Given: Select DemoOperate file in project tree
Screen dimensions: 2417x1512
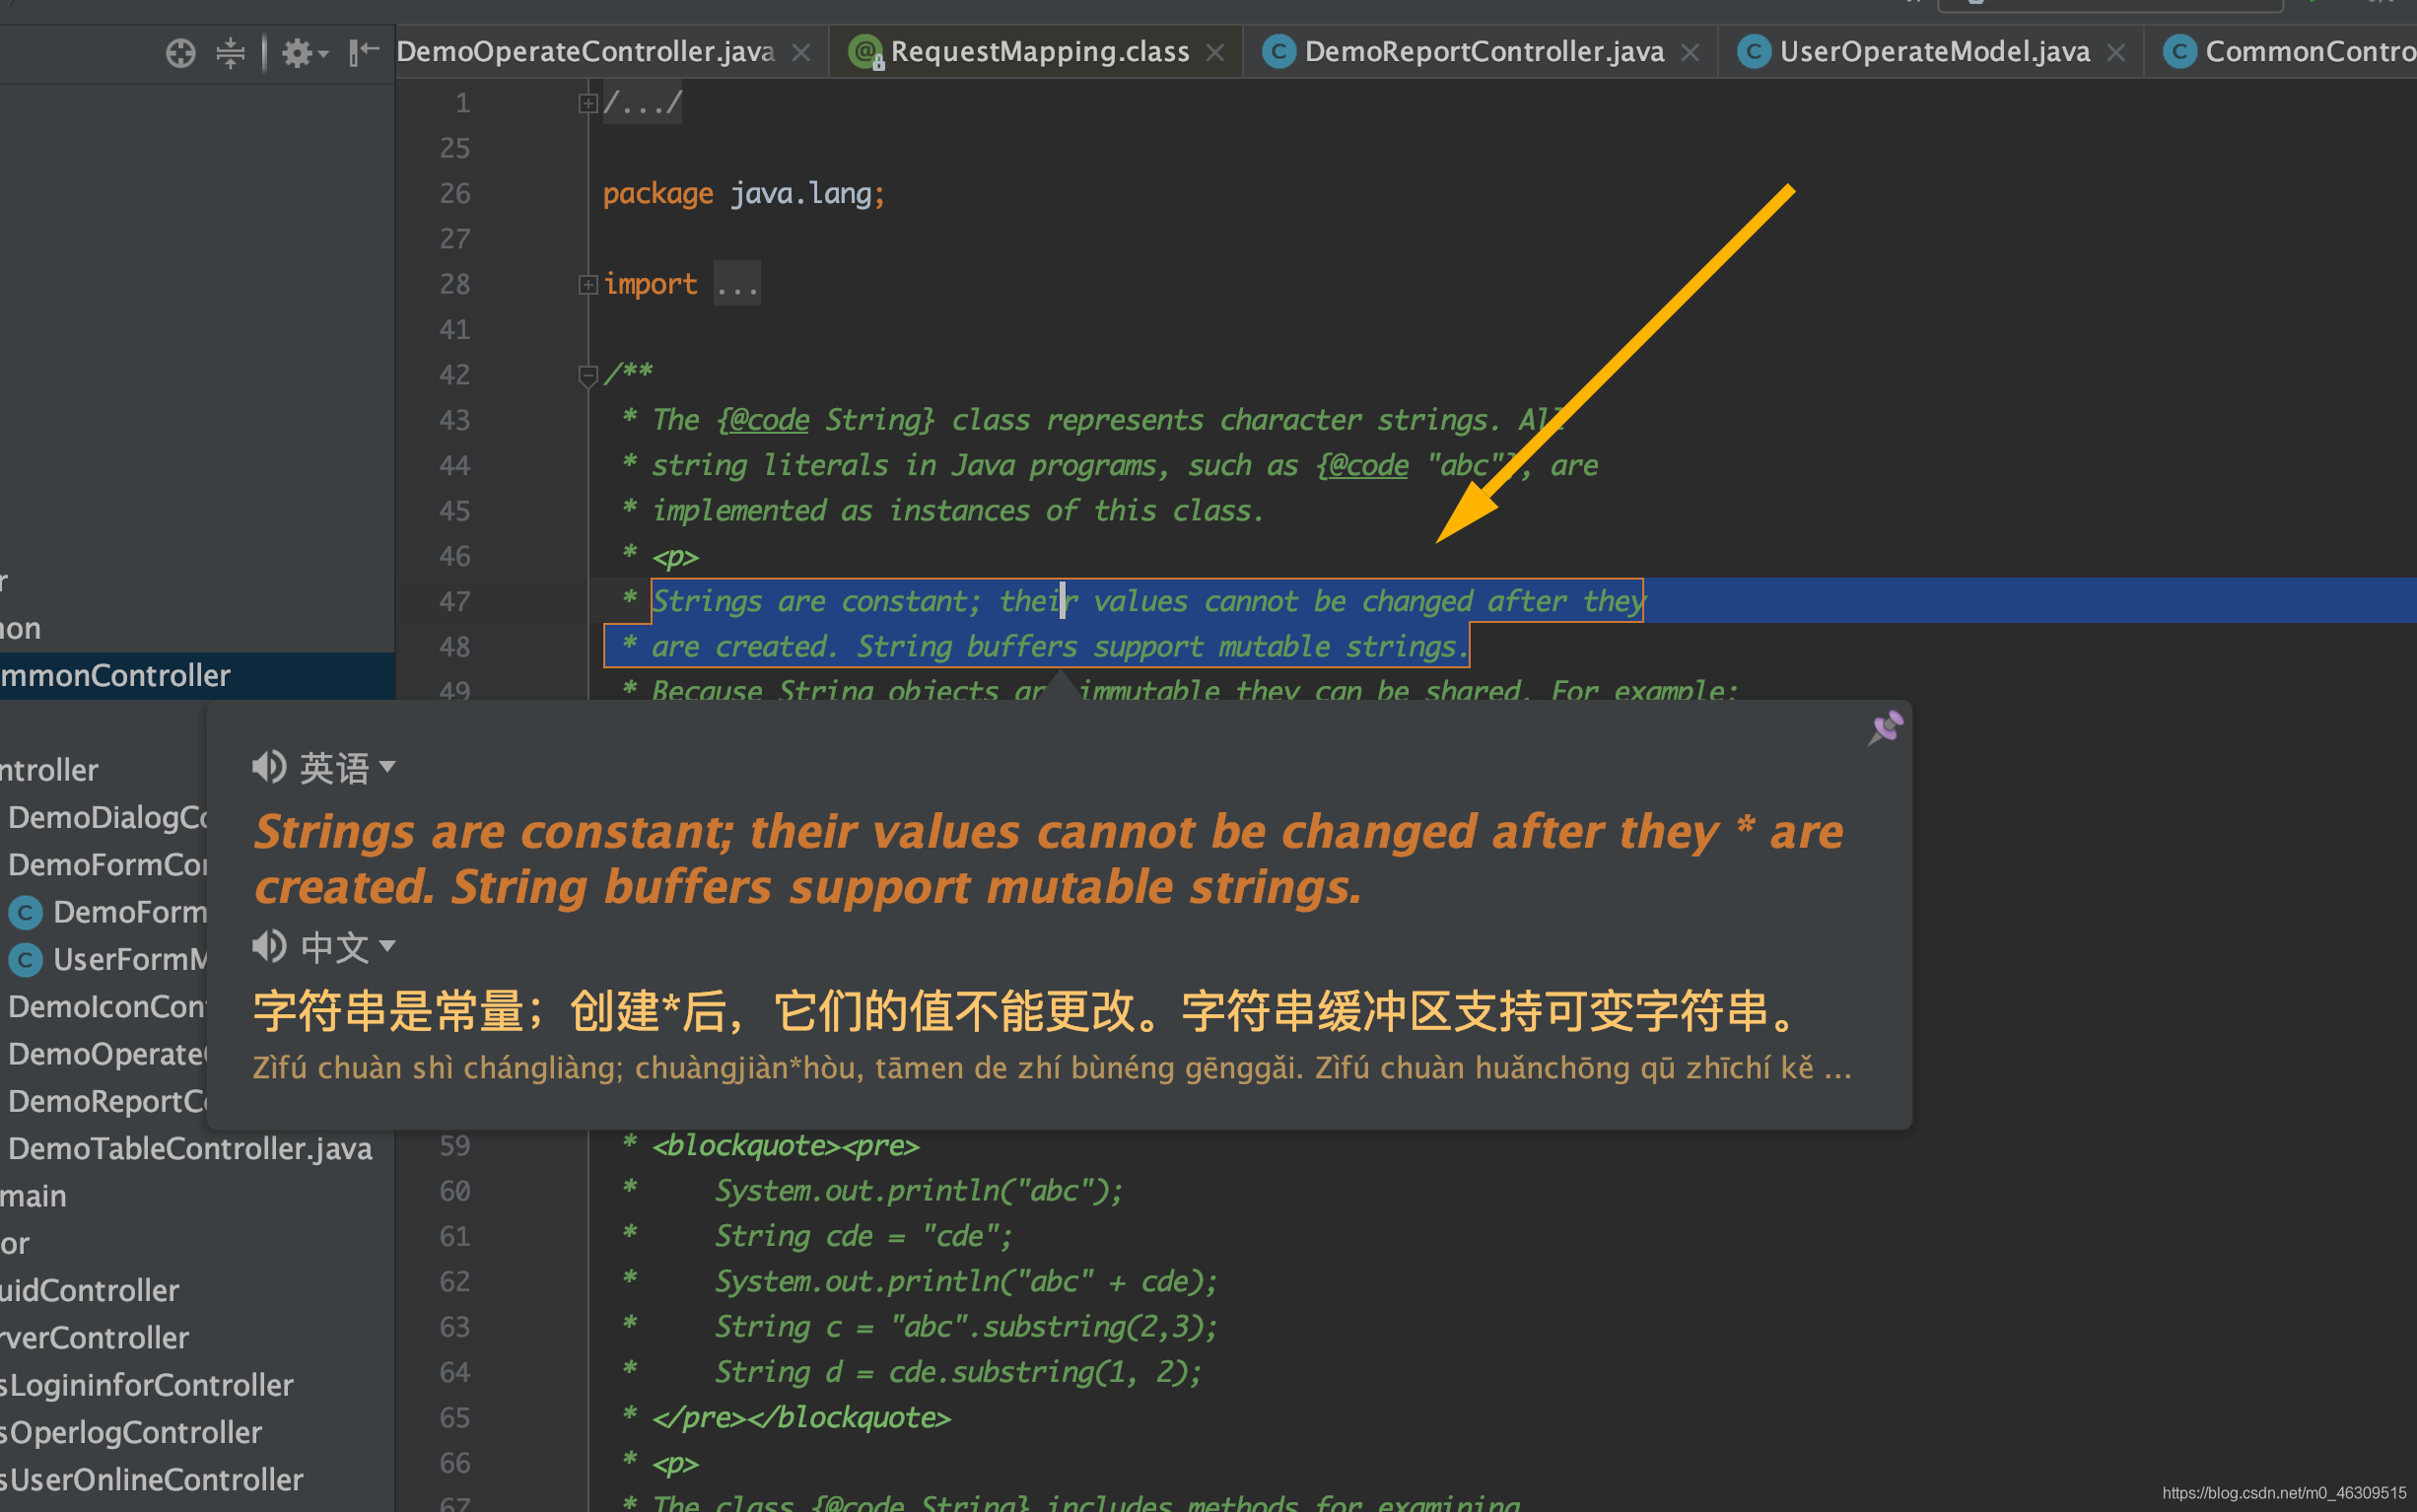Looking at the screenshot, I should click(108, 1053).
